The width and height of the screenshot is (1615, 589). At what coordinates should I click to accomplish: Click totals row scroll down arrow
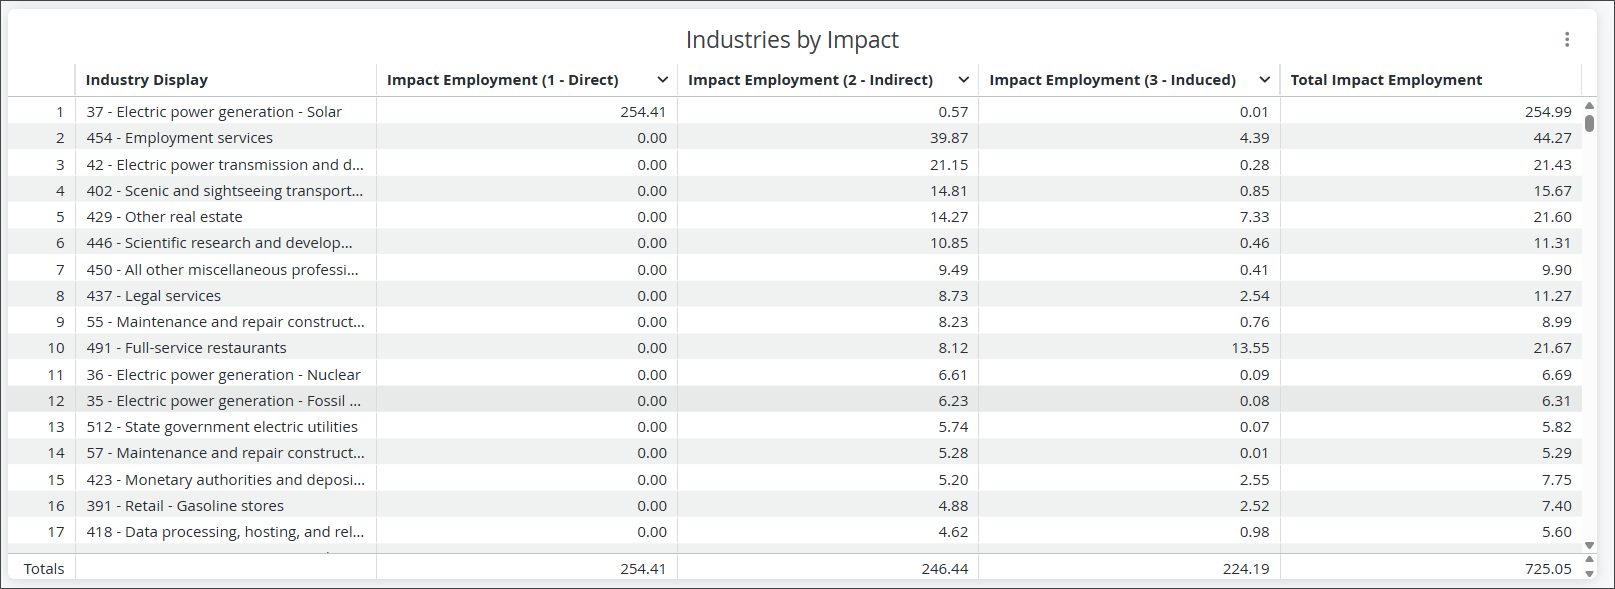[x=1589, y=574]
